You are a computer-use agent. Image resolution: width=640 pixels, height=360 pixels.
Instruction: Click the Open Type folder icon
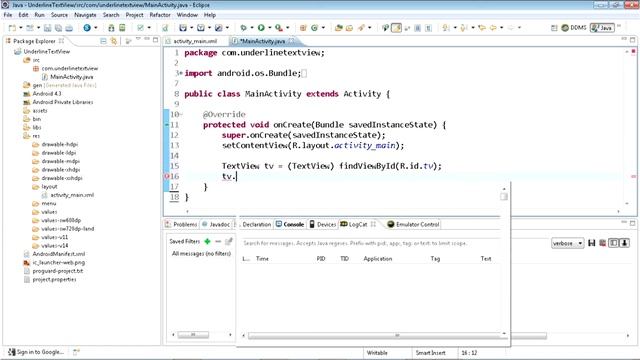click(x=338, y=28)
